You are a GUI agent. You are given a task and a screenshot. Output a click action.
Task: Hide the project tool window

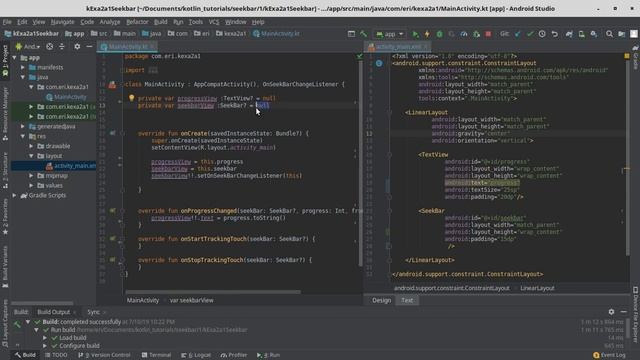(89, 47)
